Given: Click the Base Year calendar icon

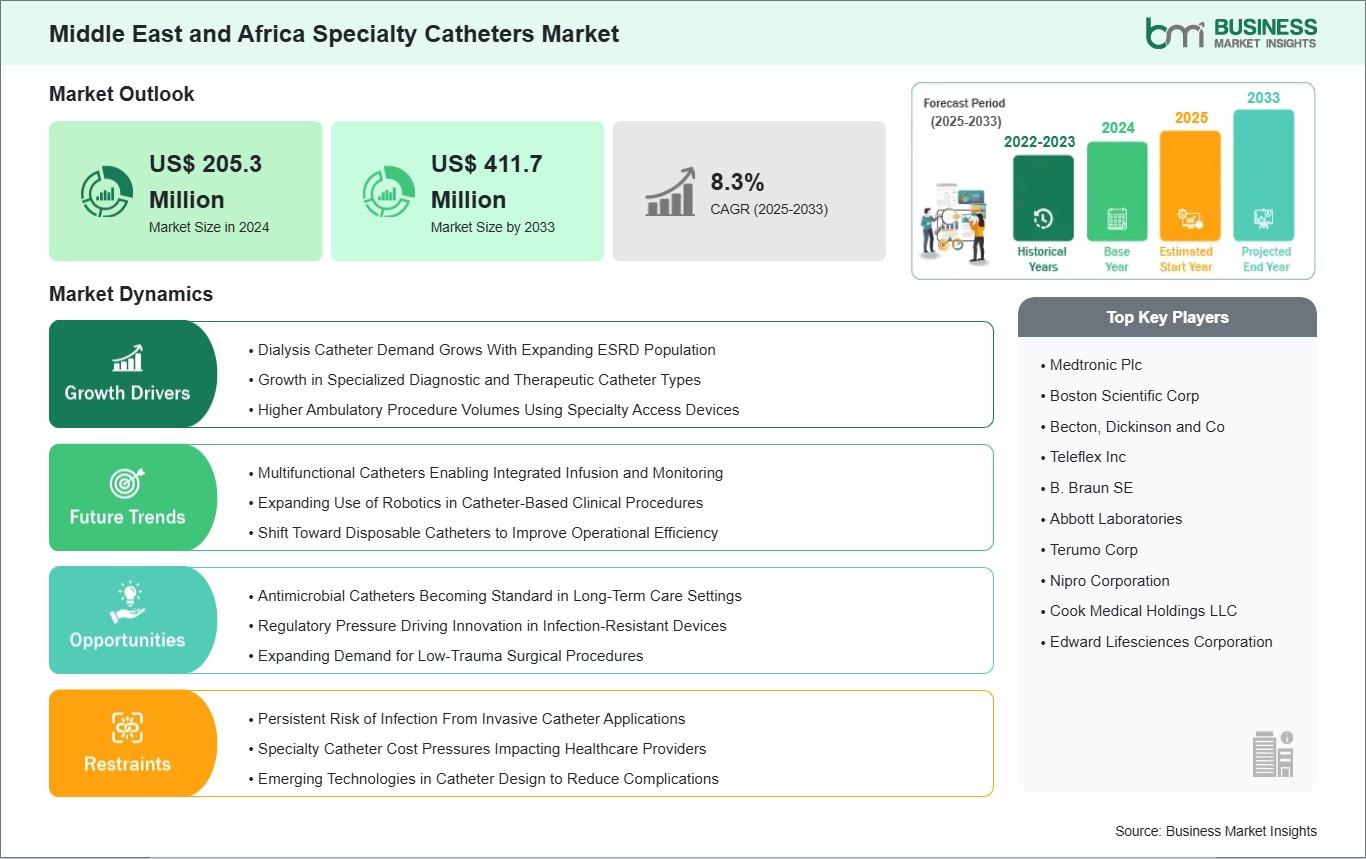Looking at the screenshot, I should click(x=1116, y=219).
